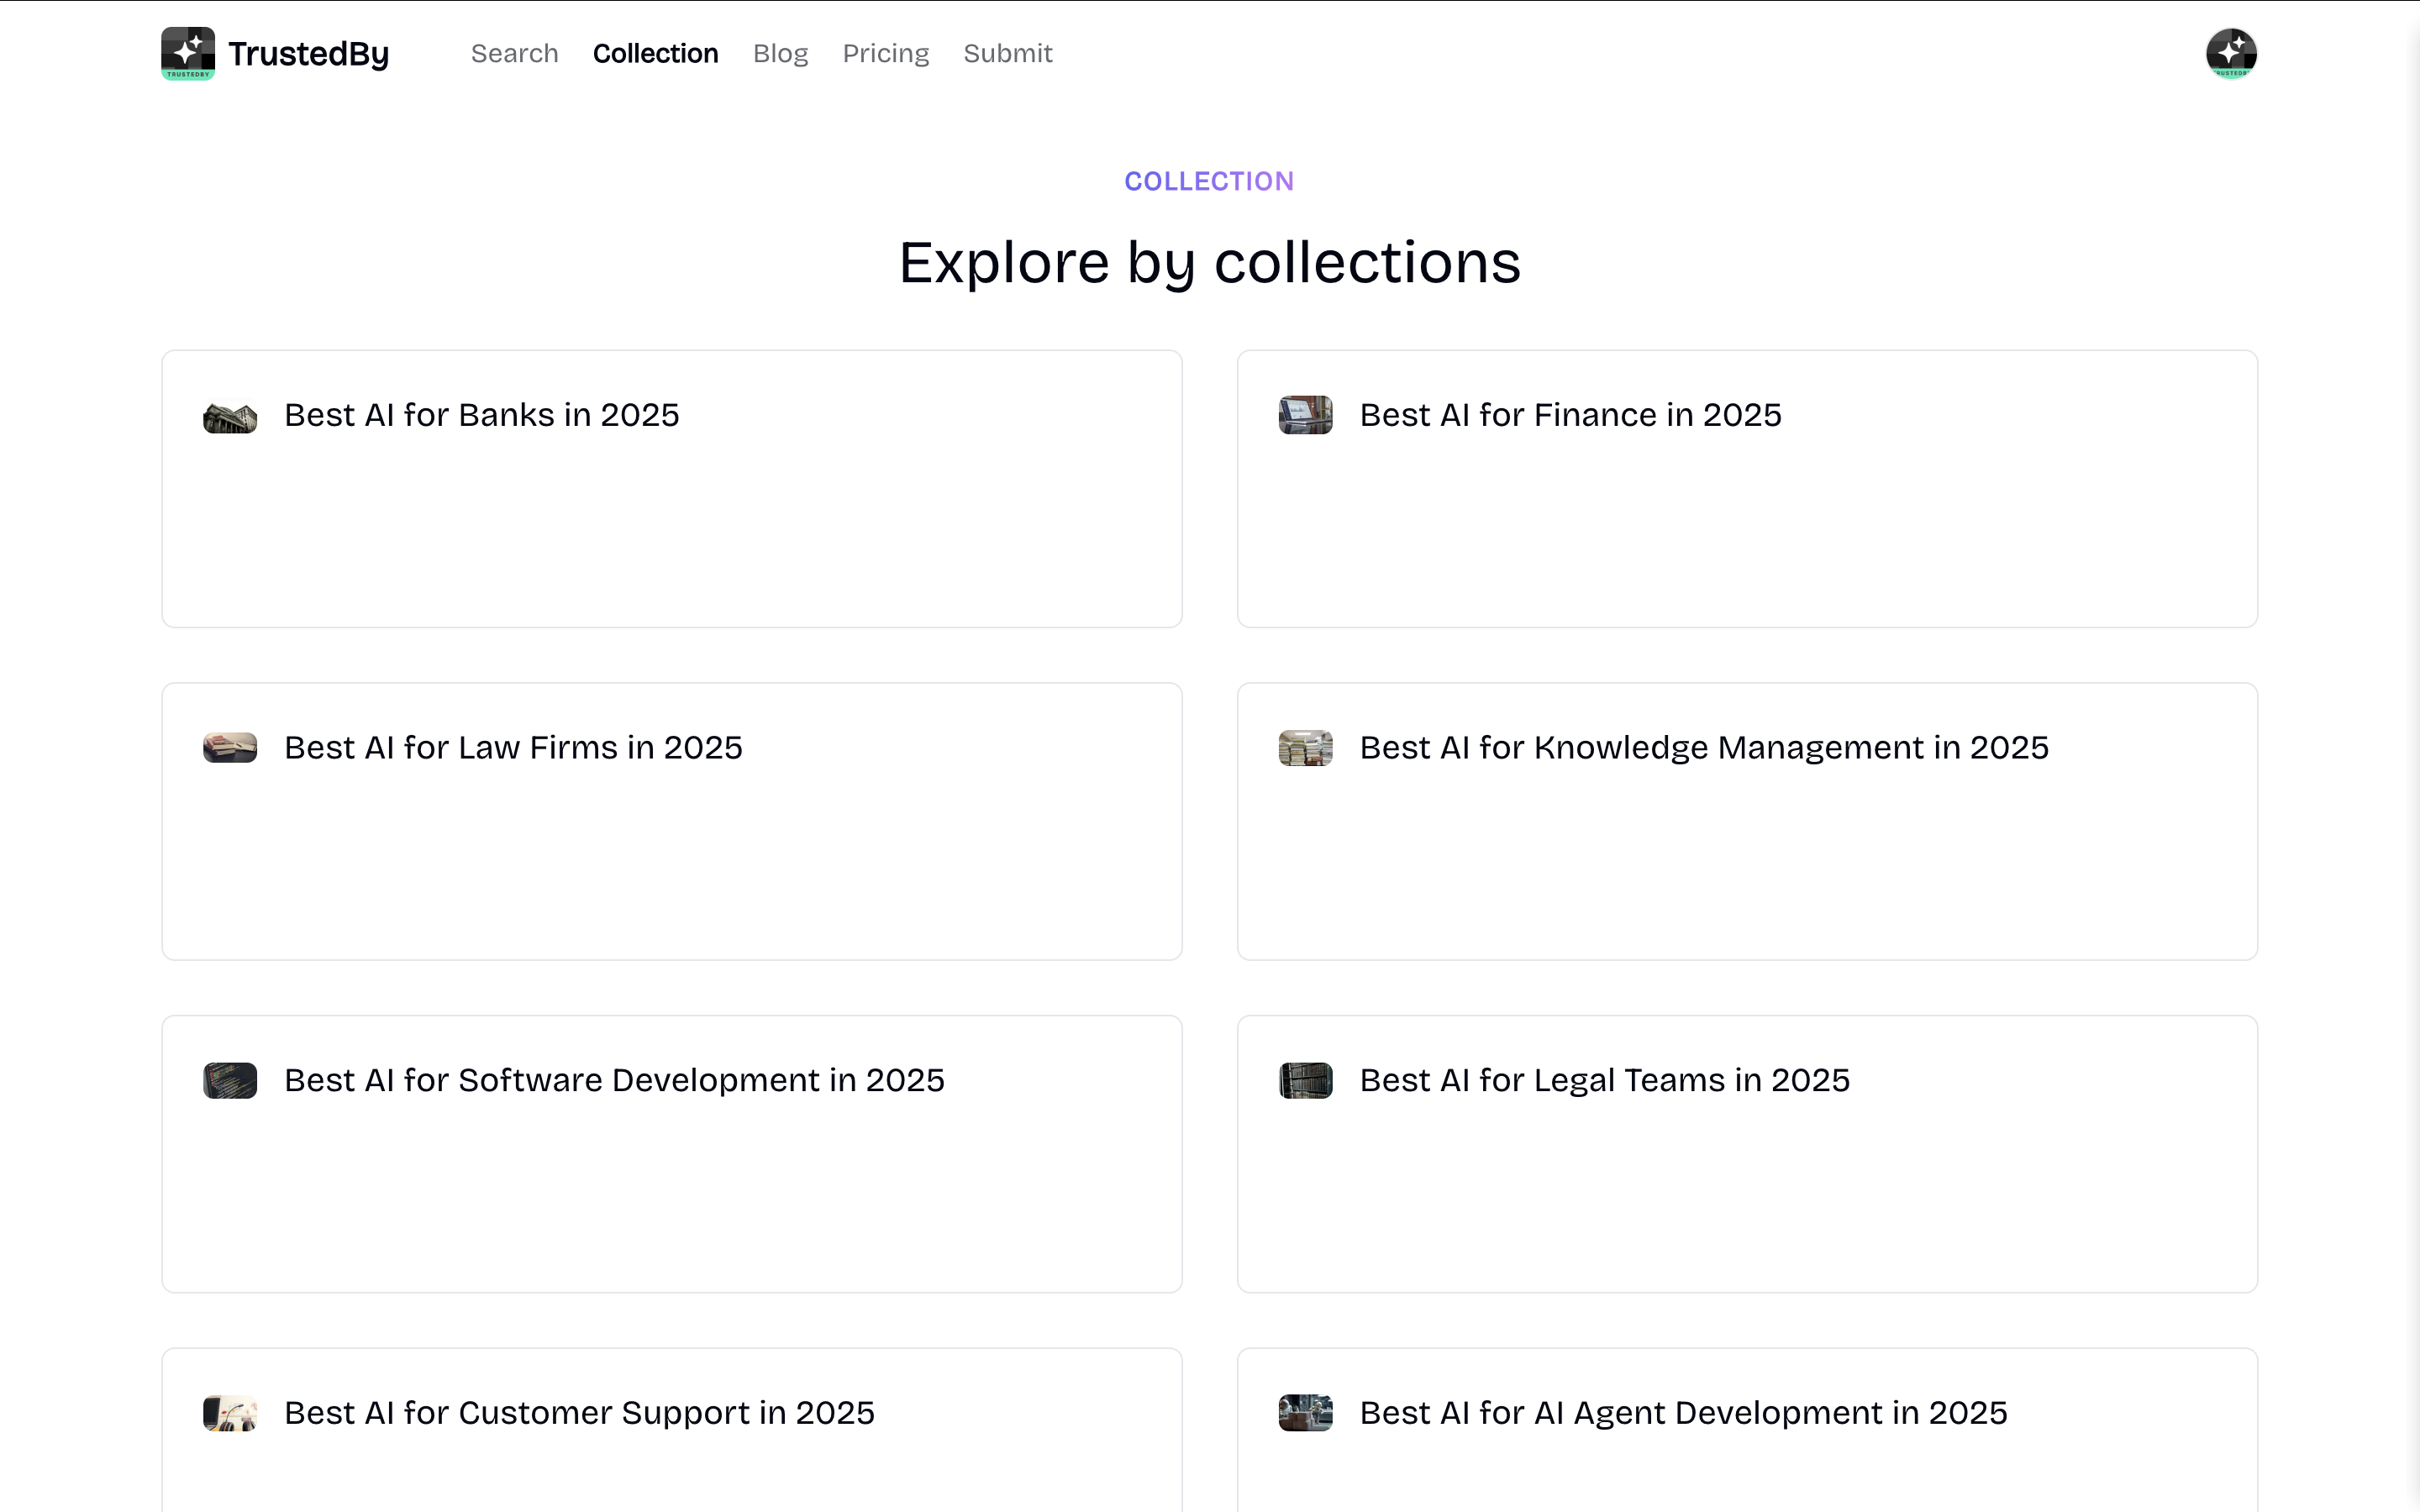This screenshot has width=2420, height=1512.
Task: Click the AI Agent Development thumbnail
Action: click(x=1305, y=1413)
